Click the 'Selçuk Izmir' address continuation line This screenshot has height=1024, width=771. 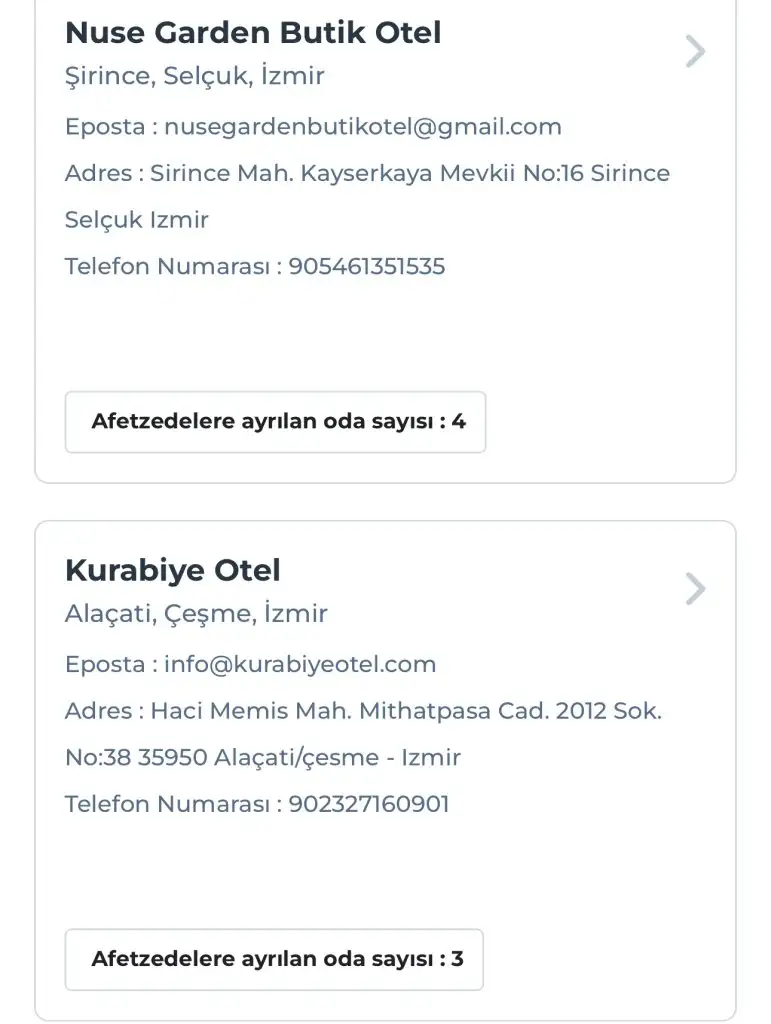[x=137, y=220]
